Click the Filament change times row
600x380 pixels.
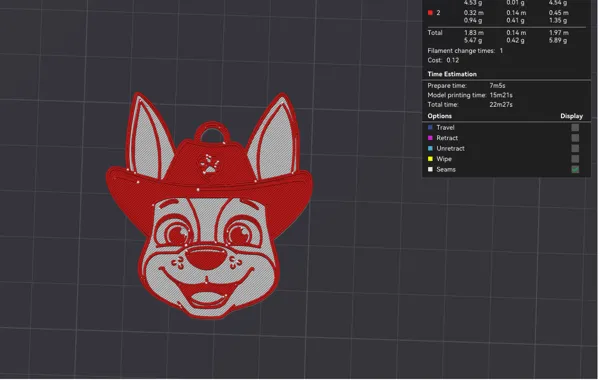[466, 51]
